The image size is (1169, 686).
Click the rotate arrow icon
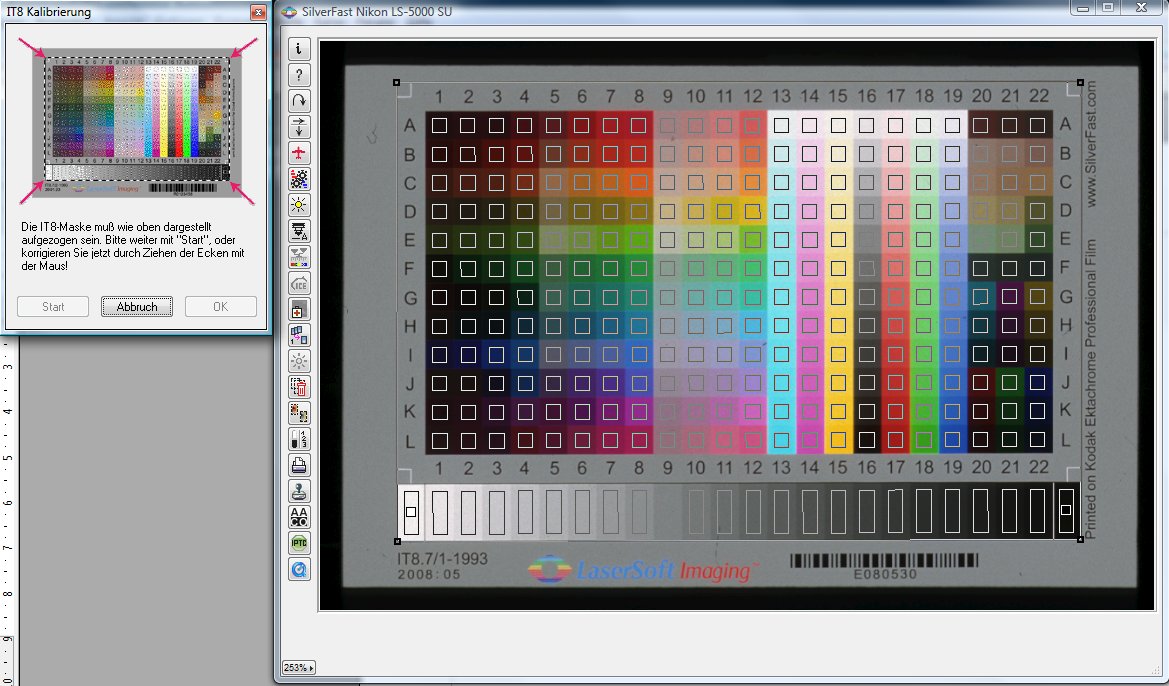(299, 101)
